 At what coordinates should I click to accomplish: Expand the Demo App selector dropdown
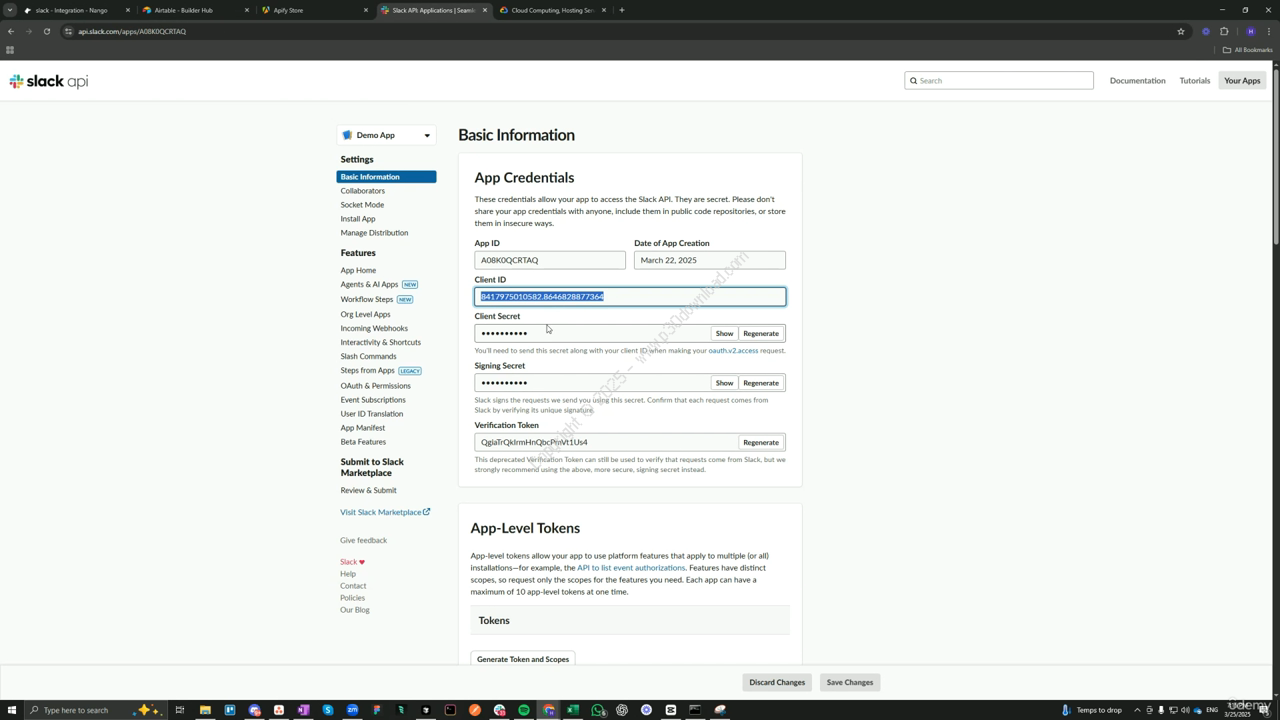[386, 135]
